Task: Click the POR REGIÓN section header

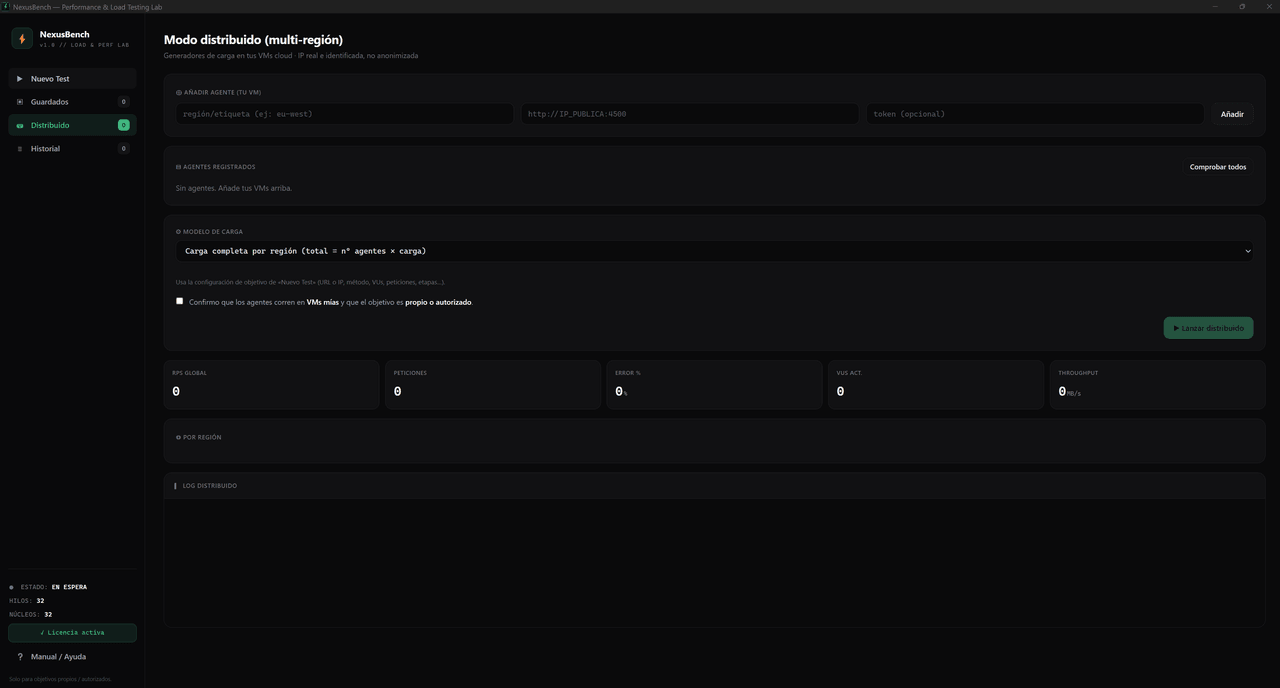Action: pyautogui.click(x=199, y=437)
